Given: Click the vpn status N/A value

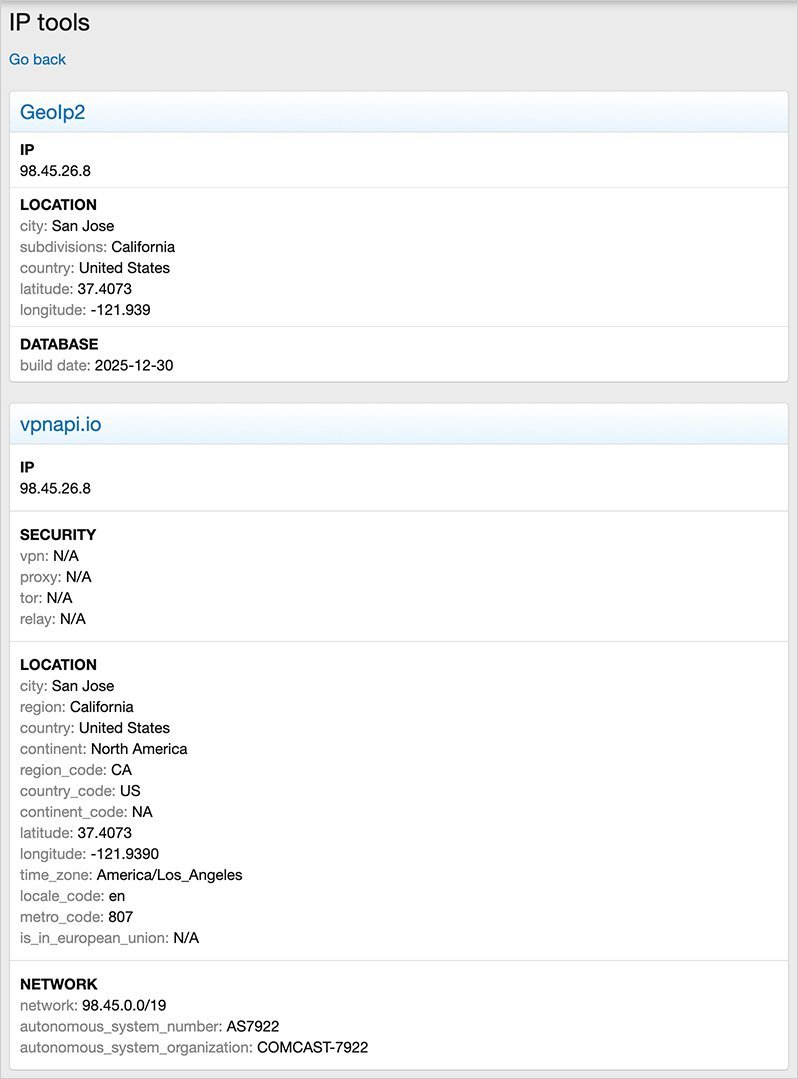Looking at the screenshot, I should point(66,555).
